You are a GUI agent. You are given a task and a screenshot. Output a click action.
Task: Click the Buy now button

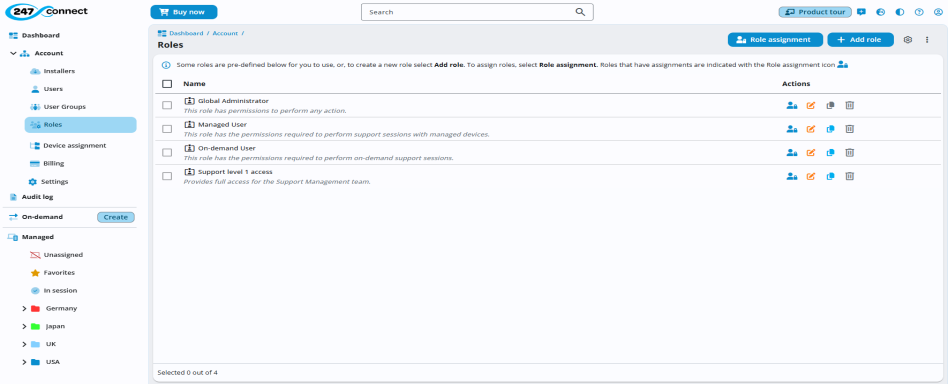tap(184, 12)
